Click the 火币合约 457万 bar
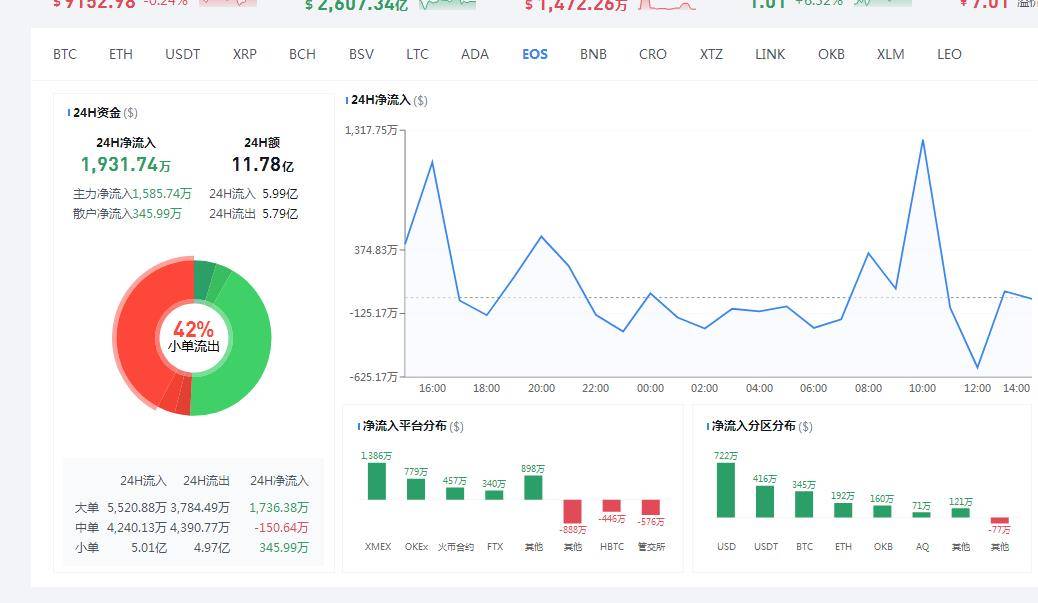This screenshot has width=1038, height=603. [x=455, y=494]
